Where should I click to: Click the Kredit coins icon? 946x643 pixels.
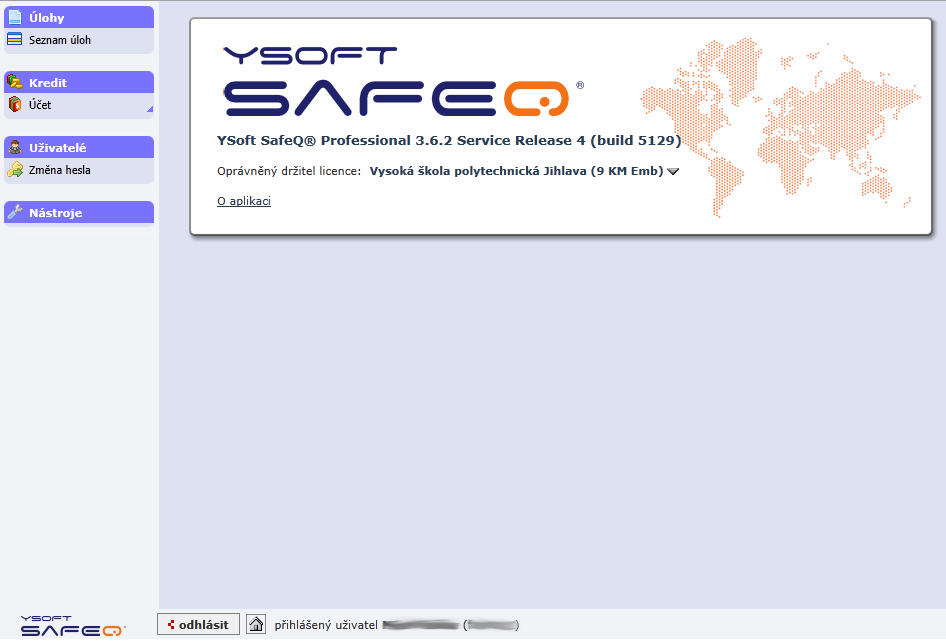pyautogui.click(x=14, y=82)
